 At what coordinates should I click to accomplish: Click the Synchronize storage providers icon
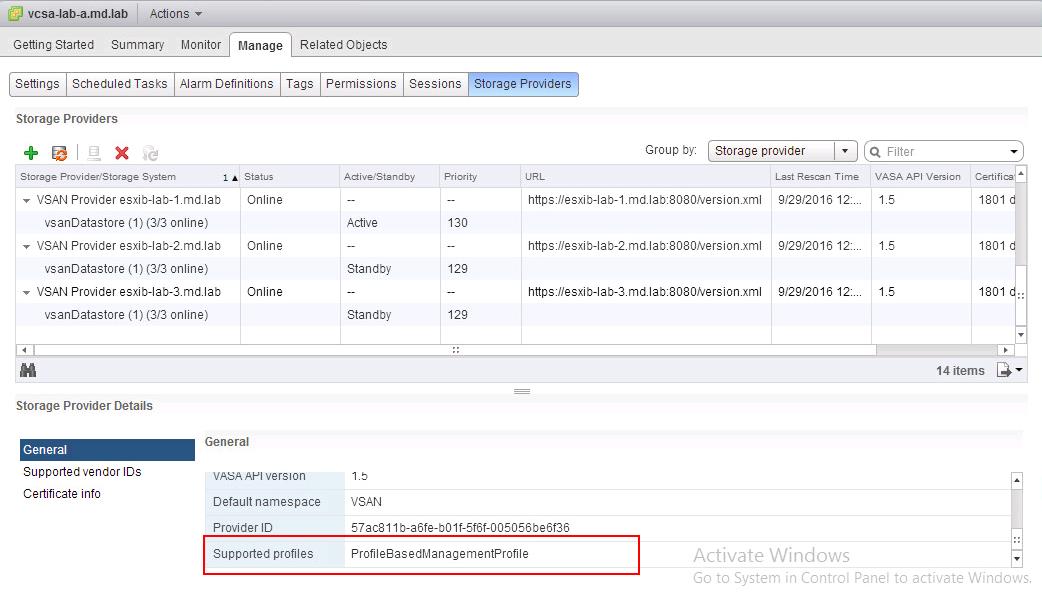coord(60,153)
